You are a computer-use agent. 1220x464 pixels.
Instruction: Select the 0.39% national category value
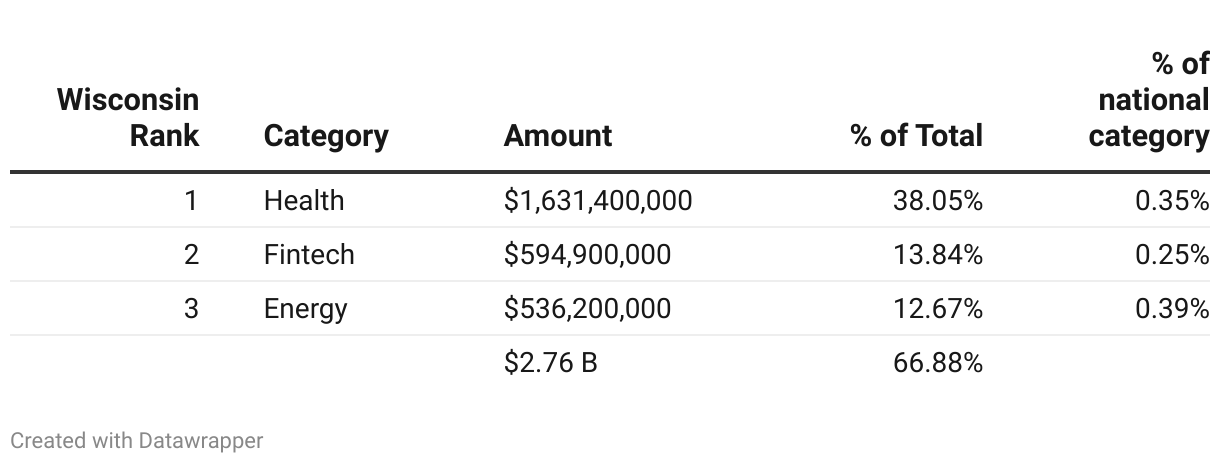[1171, 309]
